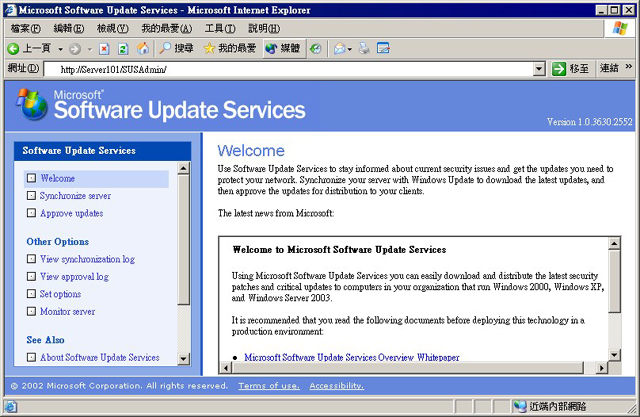Open the View menu (檢視)
Viewport: 640px width, 417px height.
112,28
